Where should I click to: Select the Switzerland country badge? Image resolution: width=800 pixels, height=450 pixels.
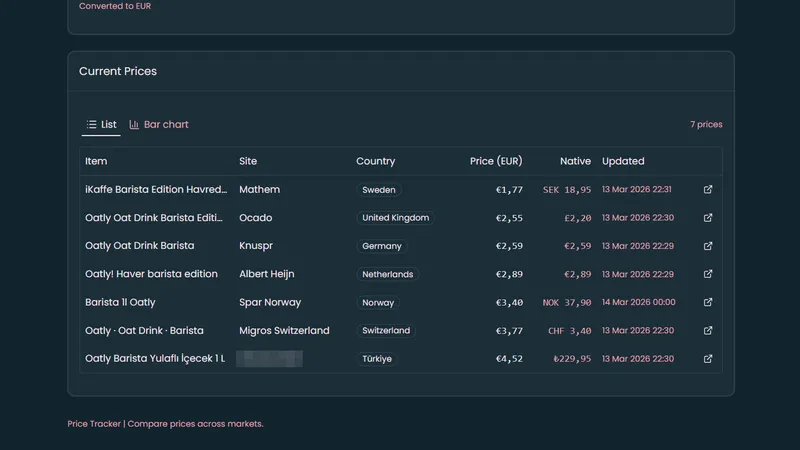[386, 331]
